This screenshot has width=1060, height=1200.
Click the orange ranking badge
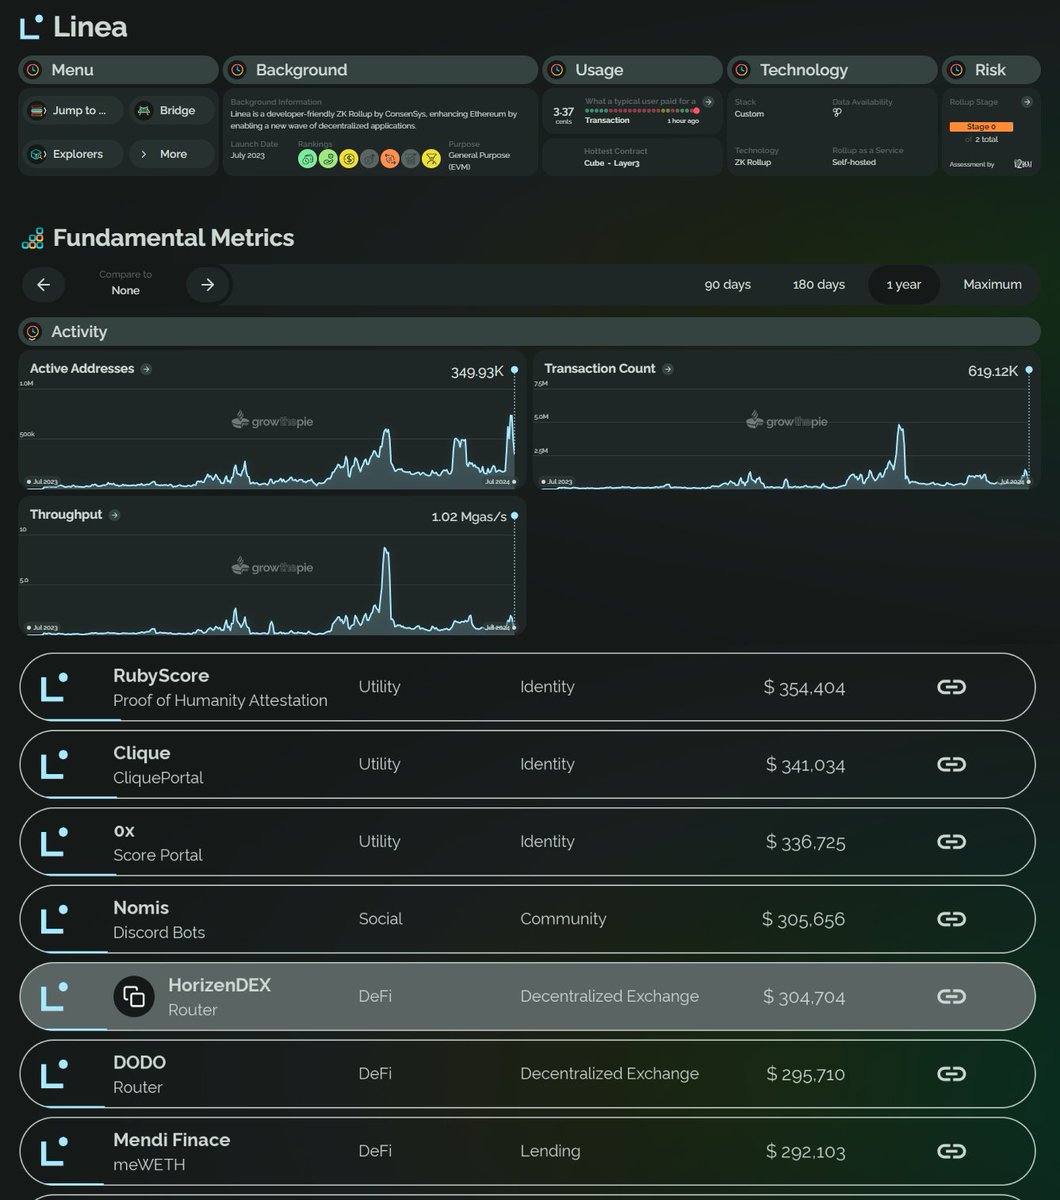pos(390,158)
